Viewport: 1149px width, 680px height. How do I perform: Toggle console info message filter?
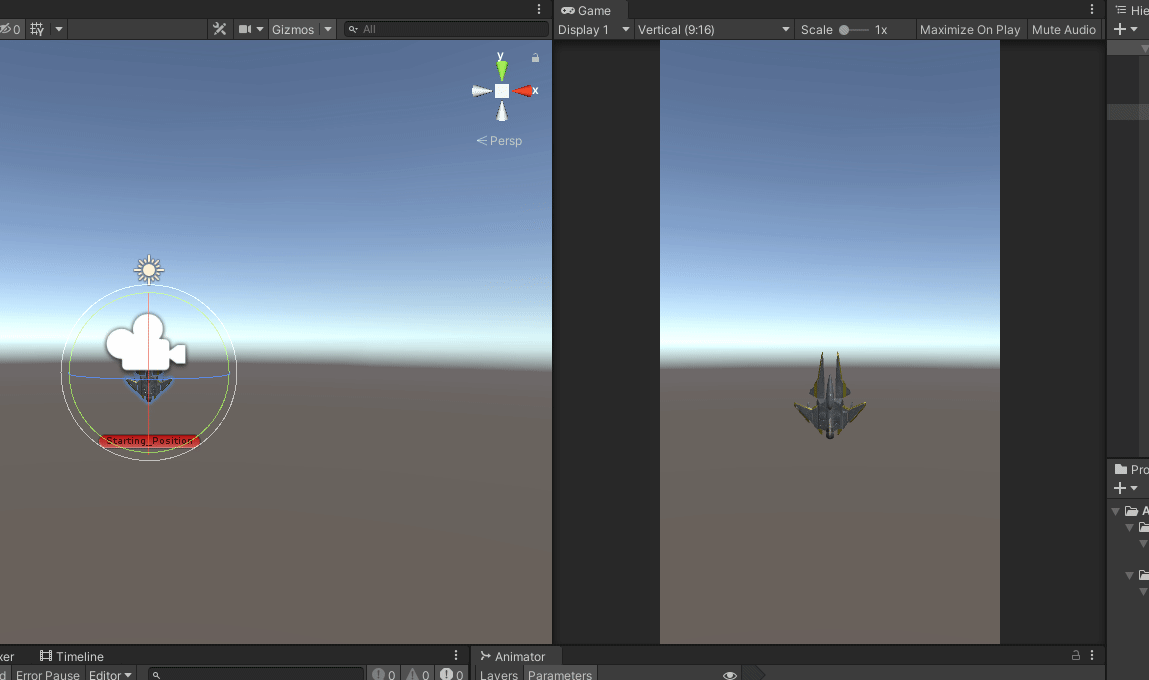tap(383, 675)
